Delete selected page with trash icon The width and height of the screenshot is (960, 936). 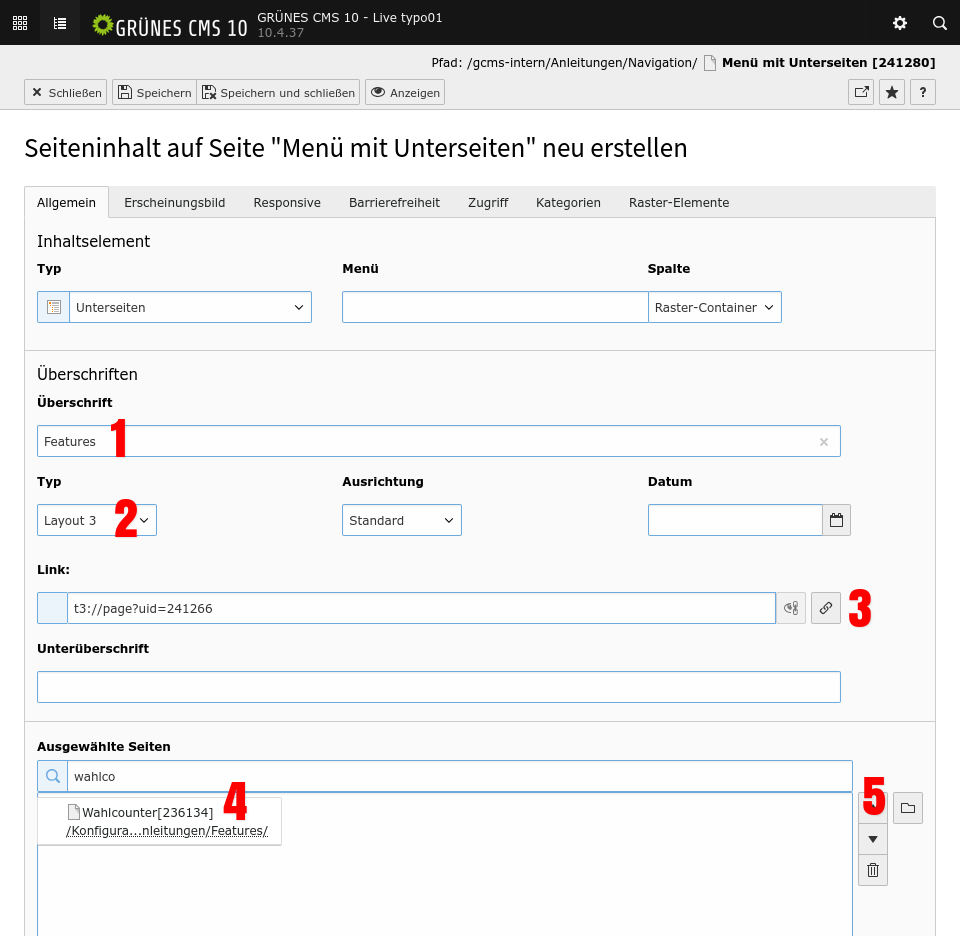(872, 870)
